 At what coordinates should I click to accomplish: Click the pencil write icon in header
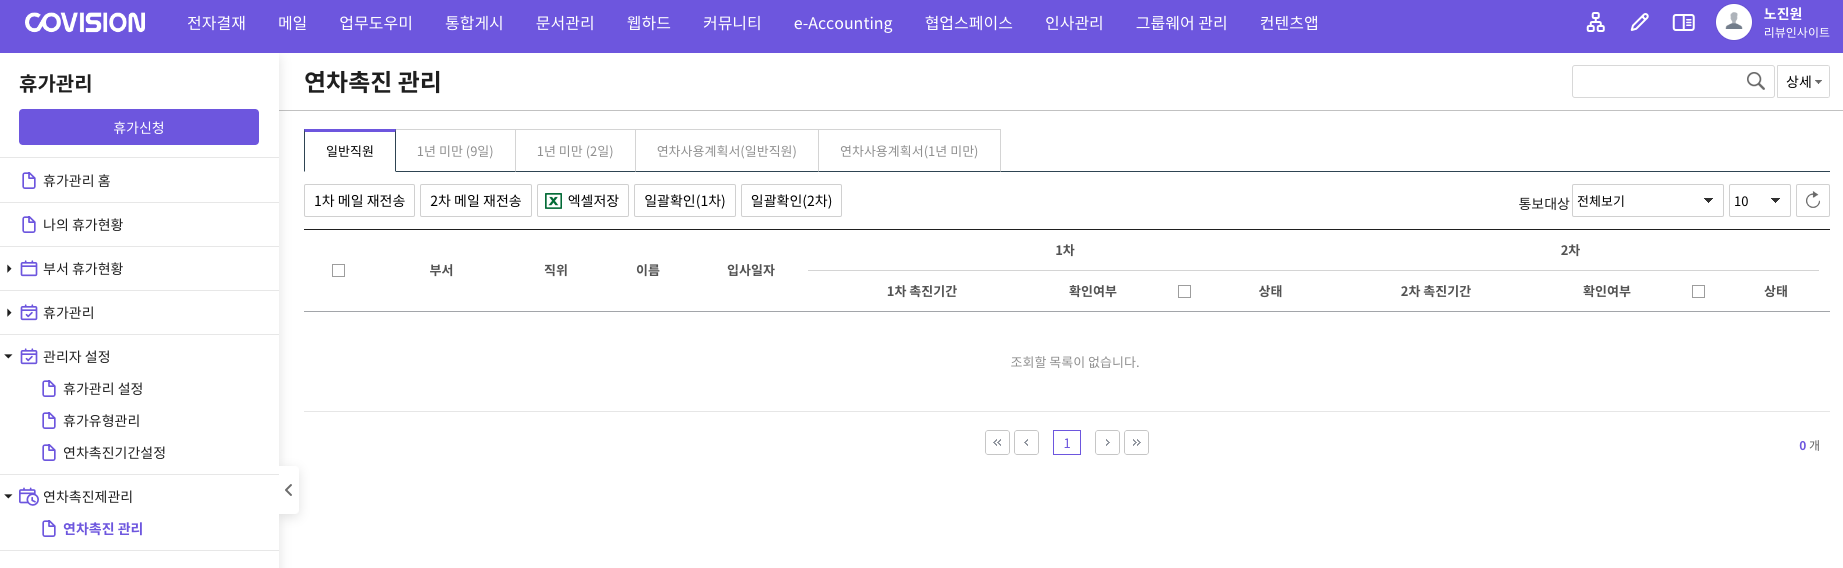point(1639,22)
